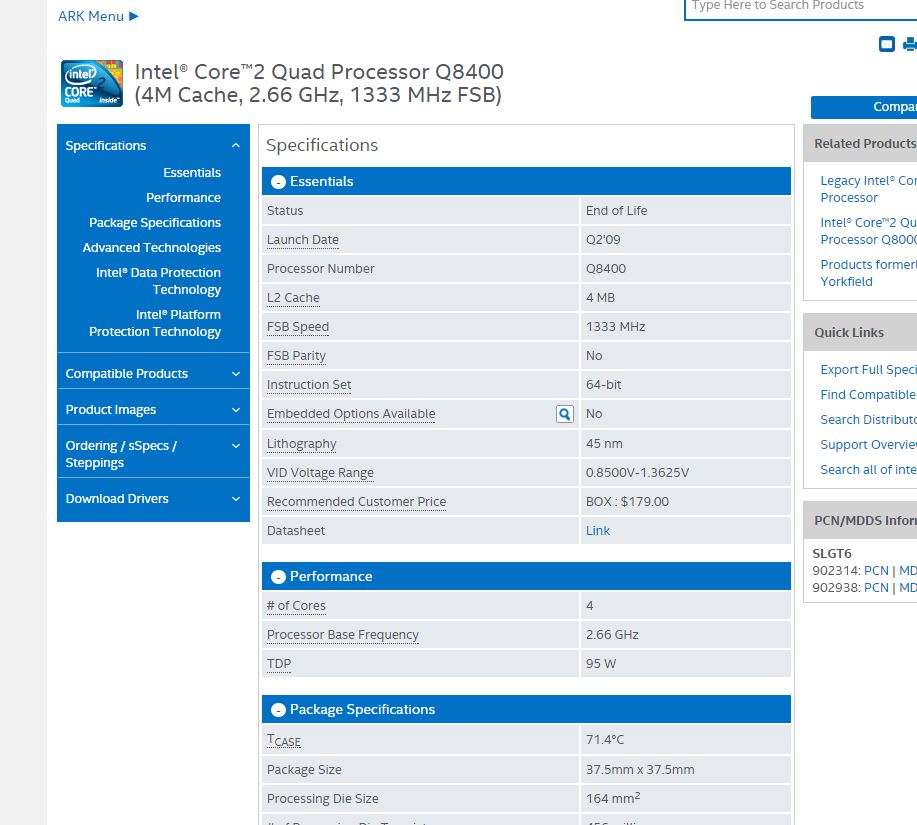Click the Intel Core 2 Quad logo badge
The width and height of the screenshot is (917, 825).
[x=92, y=83]
